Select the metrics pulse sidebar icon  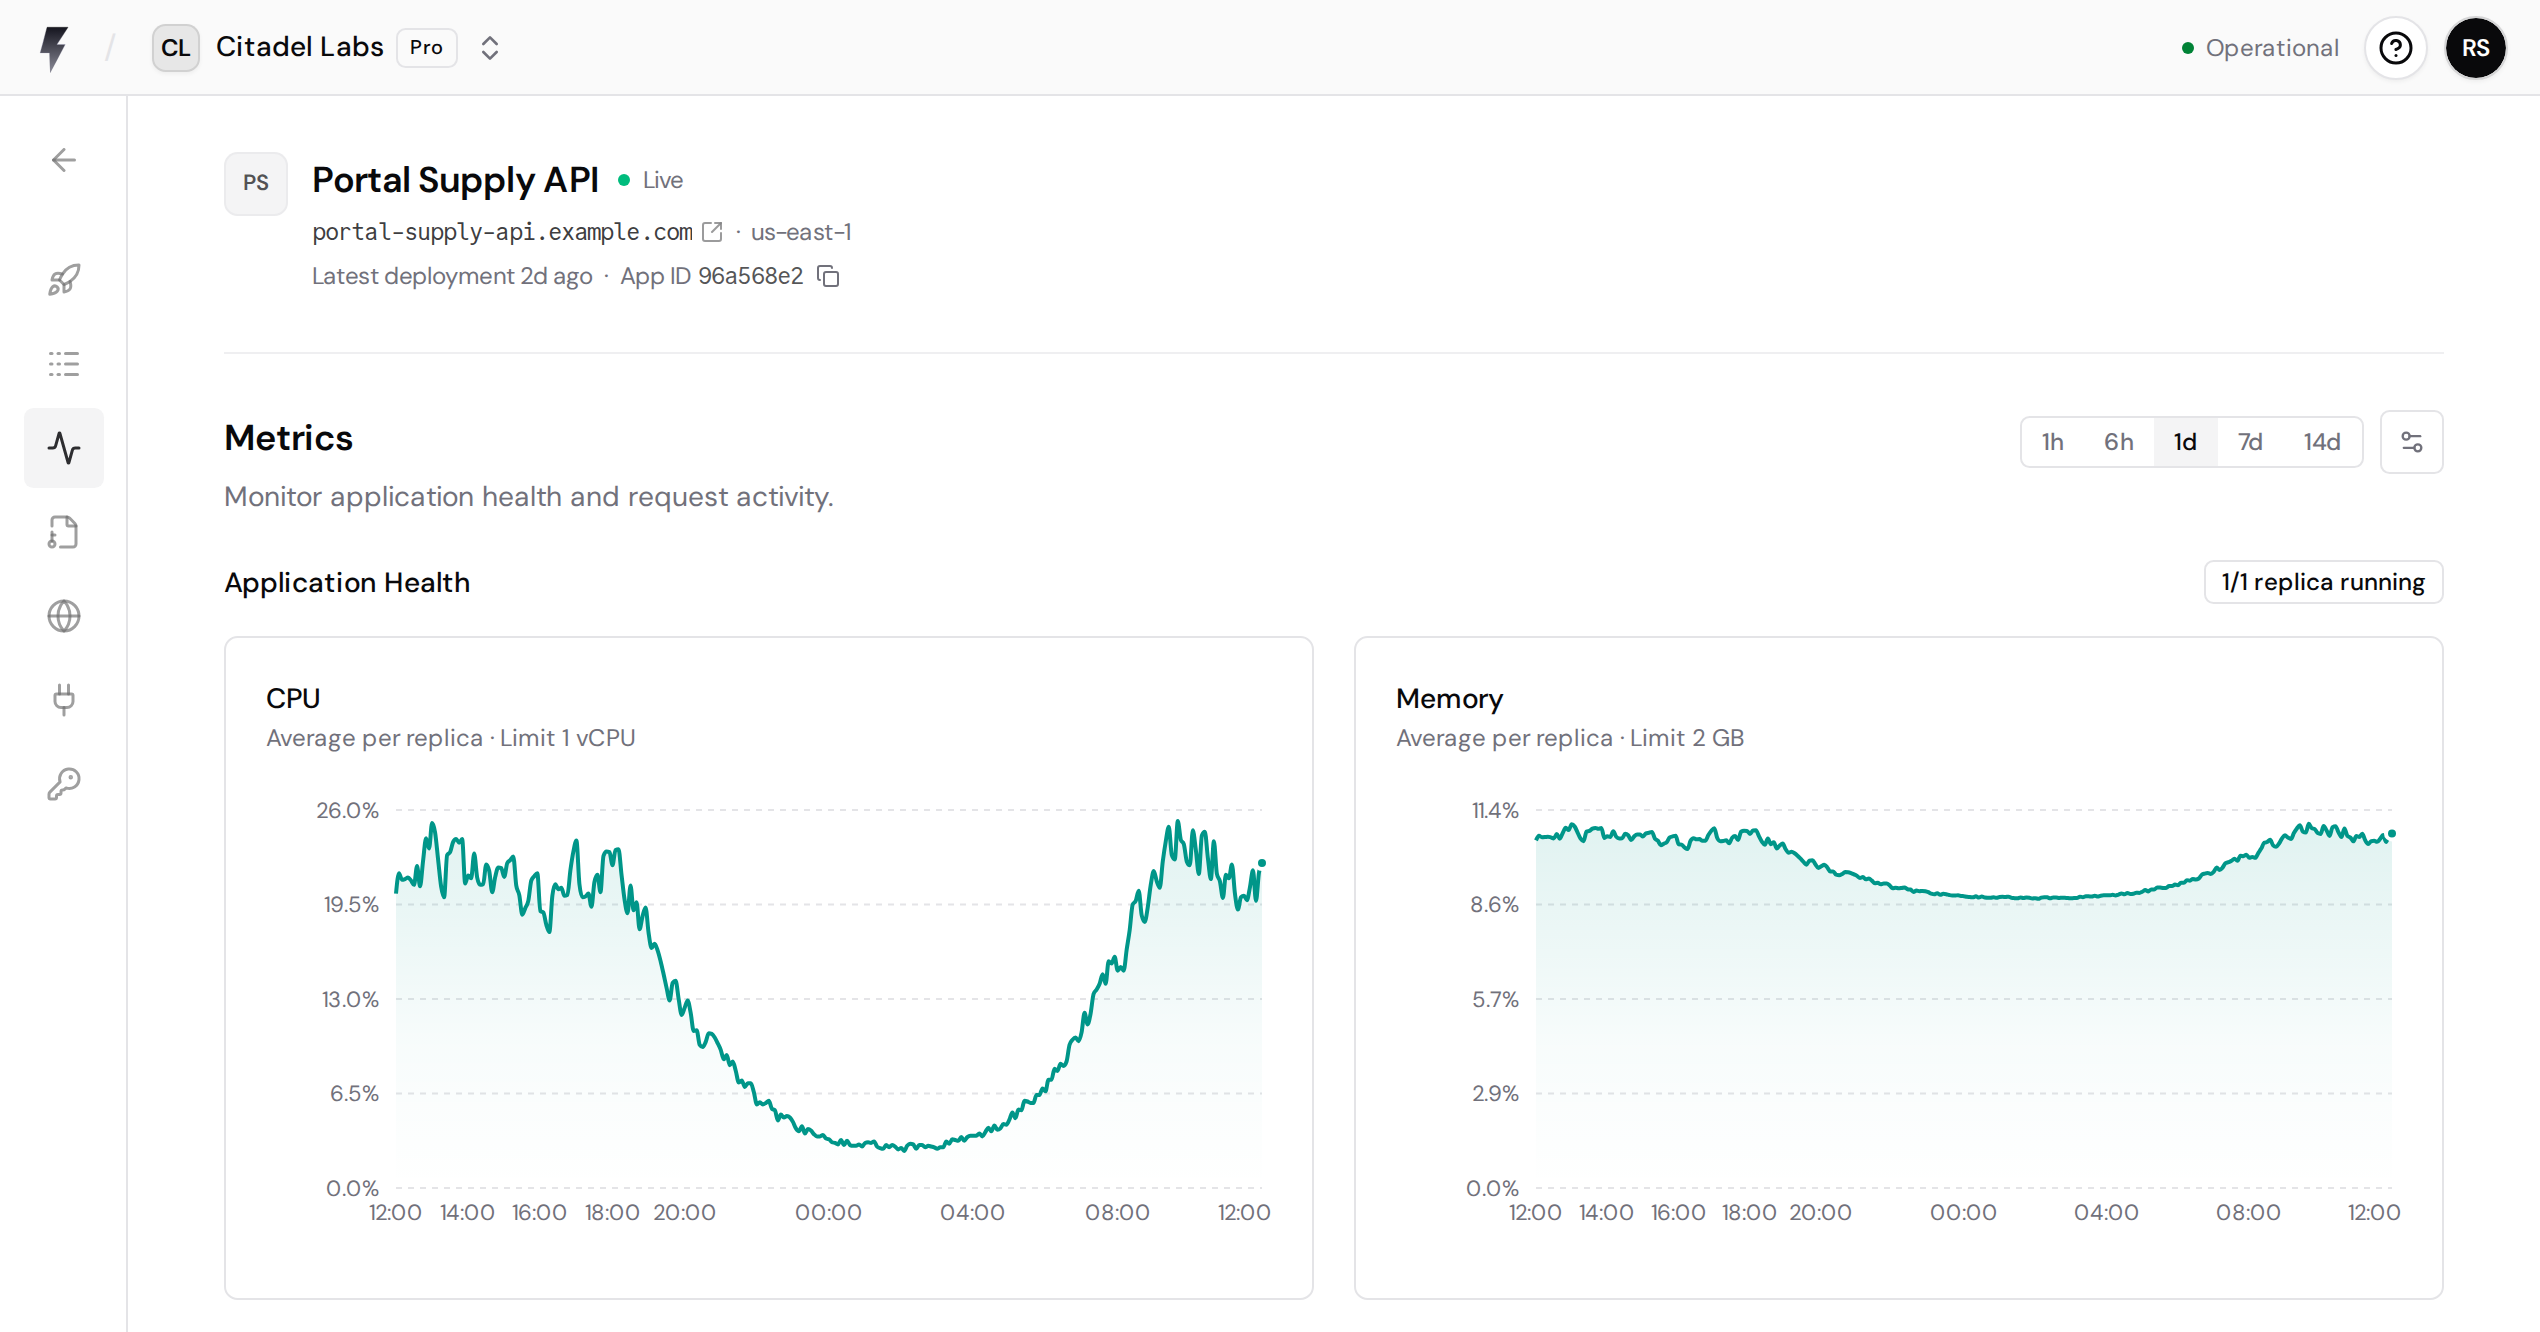pyautogui.click(x=64, y=448)
